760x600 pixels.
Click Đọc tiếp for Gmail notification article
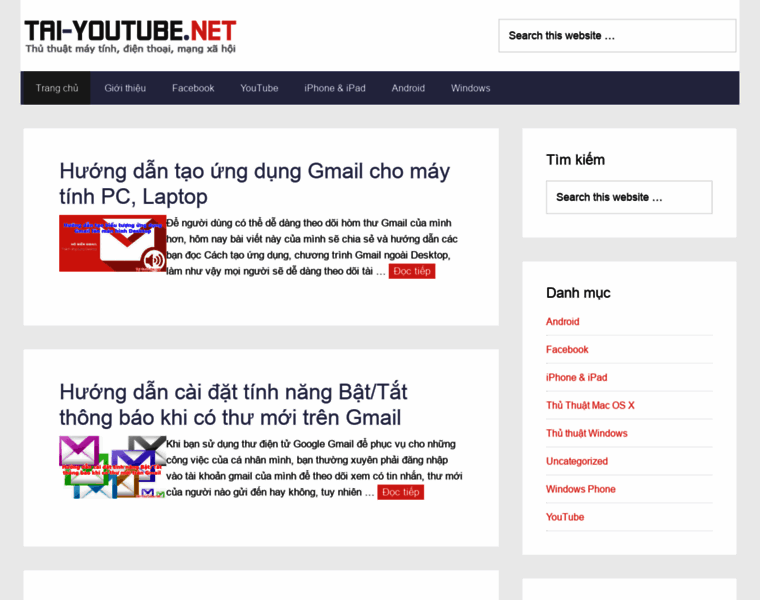click(400, 492)
